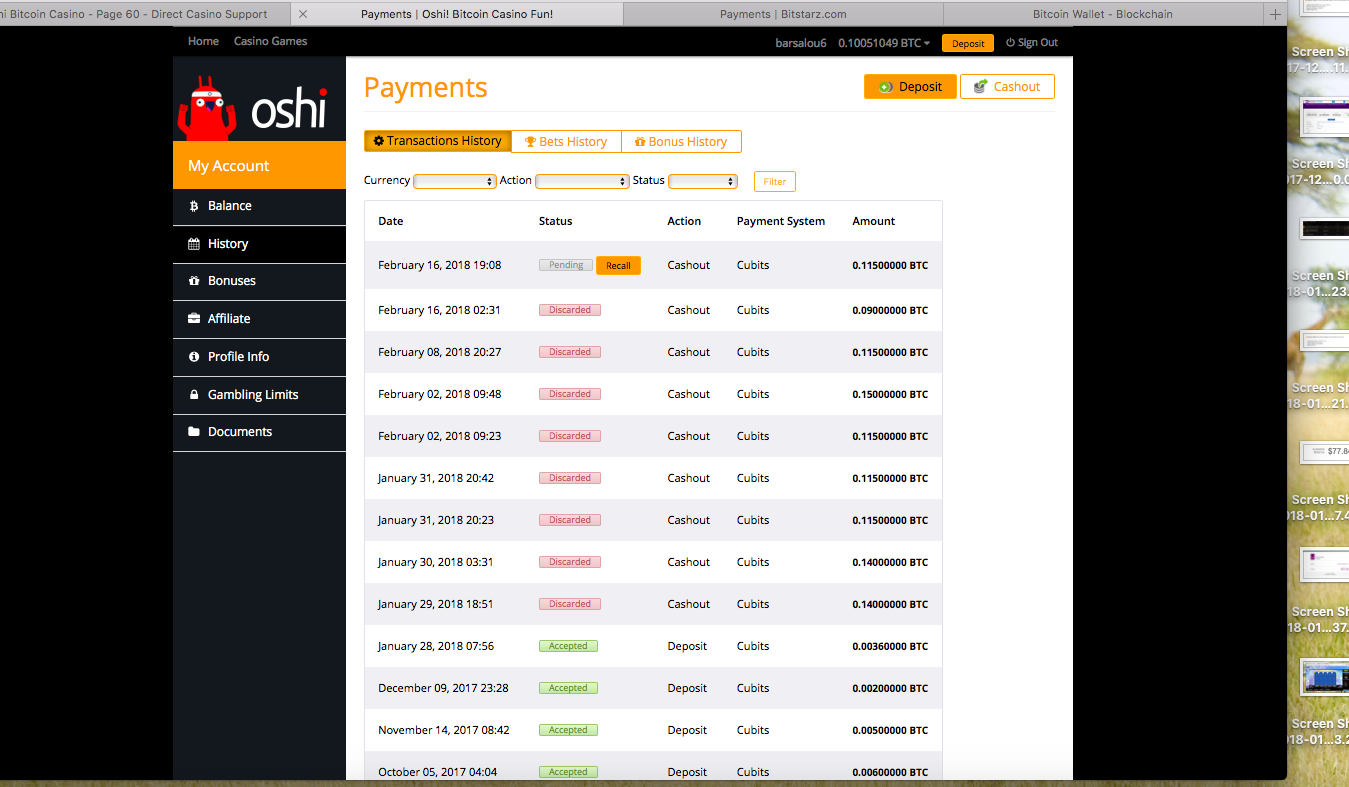Click Discarded badge for February 16 02:31
Image resolution: width=1349 pixels, height=787 pixels.
coord(570,310)
